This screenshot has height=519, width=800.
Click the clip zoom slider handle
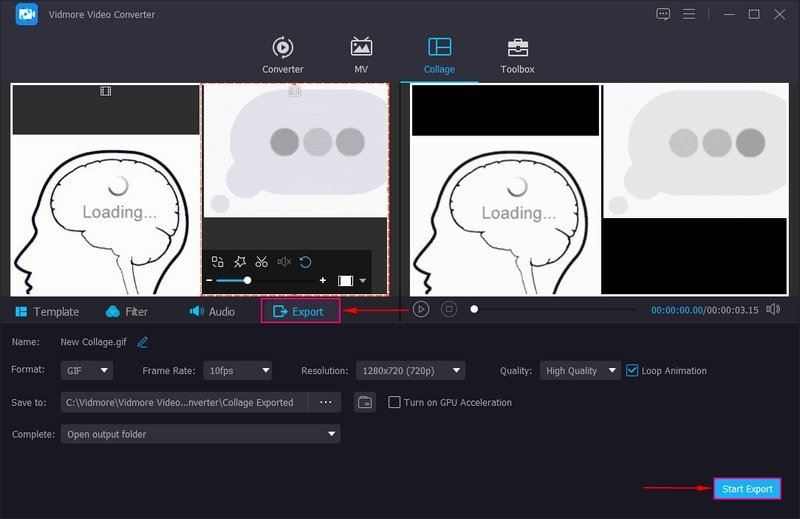[247, 281]
